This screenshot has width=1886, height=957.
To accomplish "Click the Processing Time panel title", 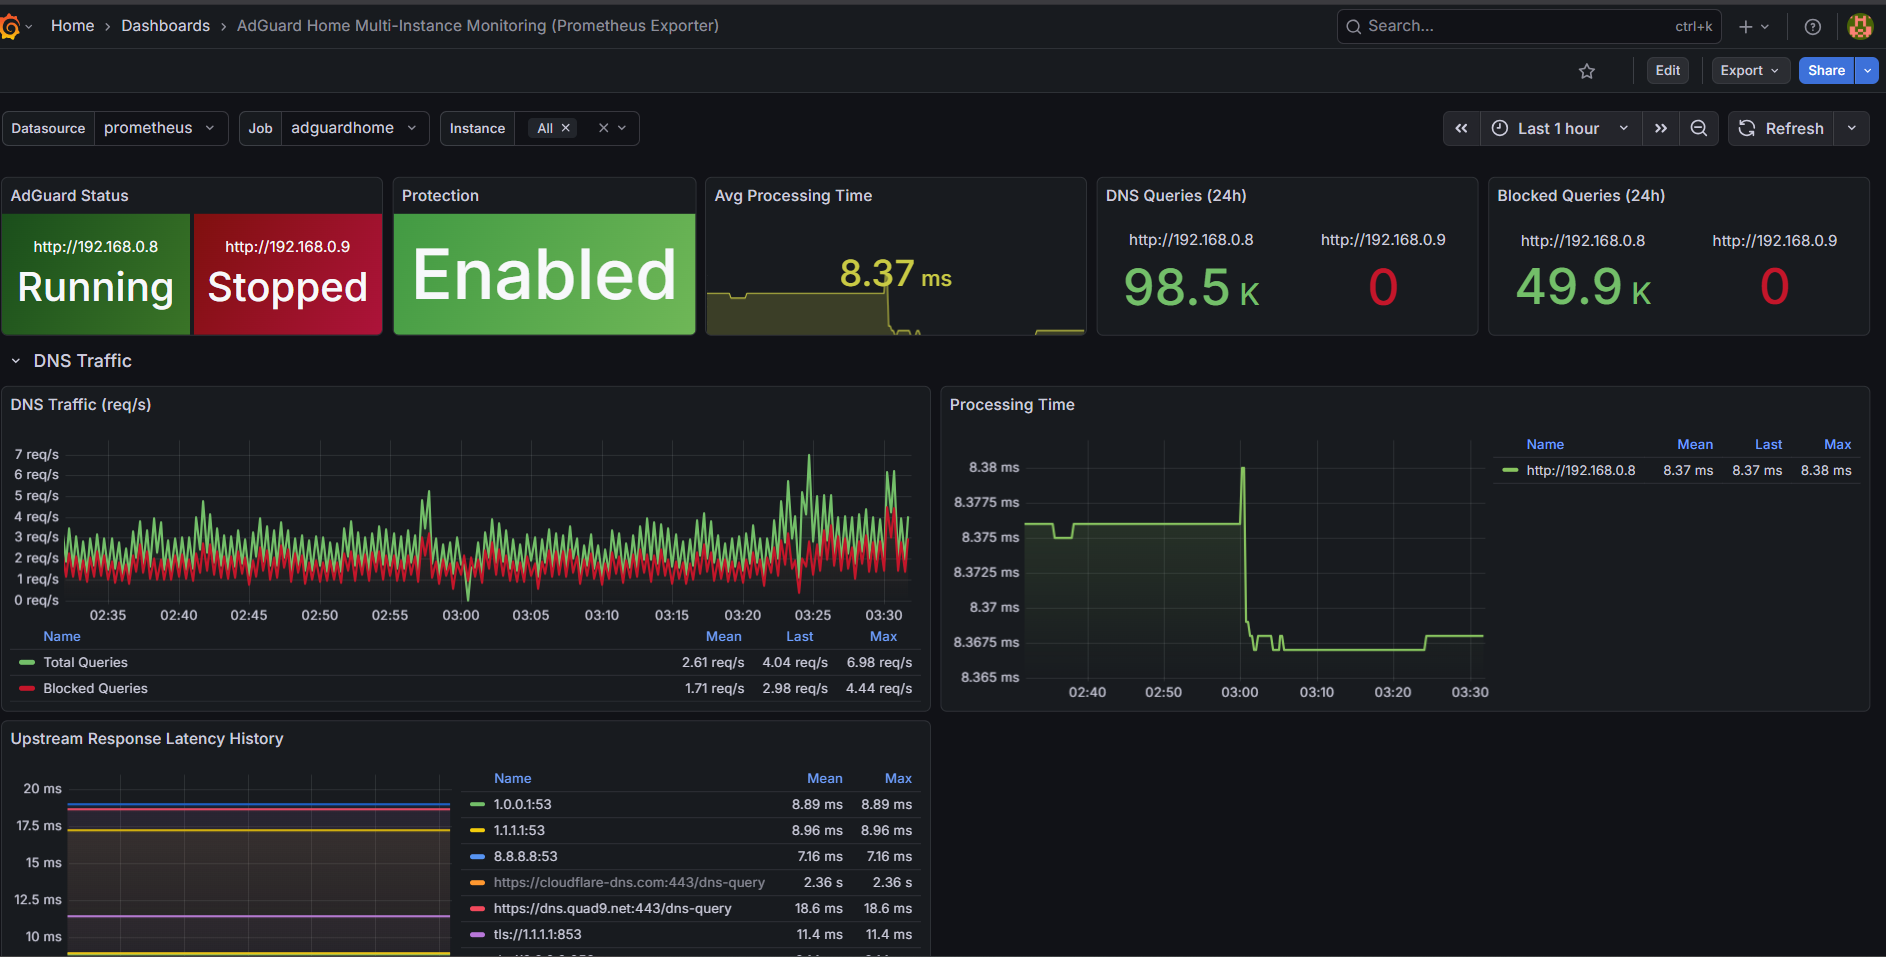I will pos(1012,405).
